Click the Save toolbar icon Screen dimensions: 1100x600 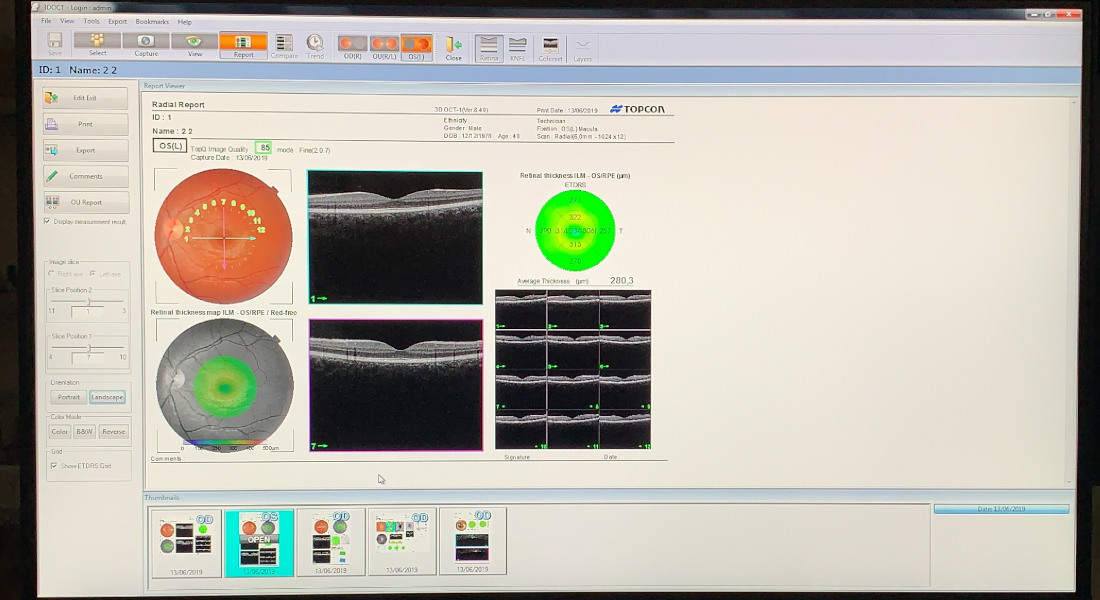pyautogui.click(x=55, y=44)
